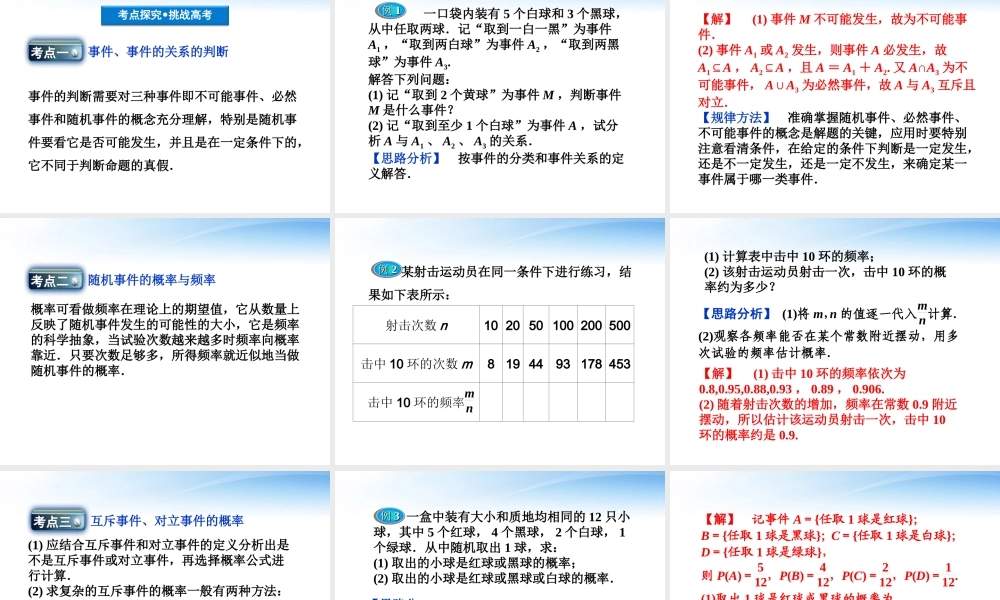This screenshot has height=600, width=1000.
Task: Click 【思路分析】 label in the white-and-black balls slide
Action: pyautogui.click(x=405, y=158)
